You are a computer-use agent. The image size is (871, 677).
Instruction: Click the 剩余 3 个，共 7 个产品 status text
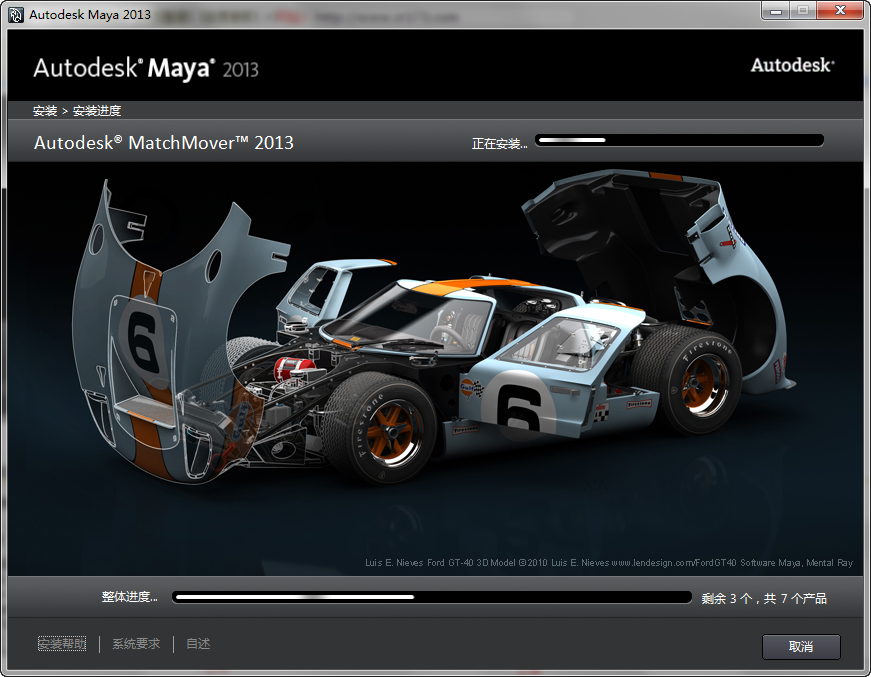pos(764,598)
